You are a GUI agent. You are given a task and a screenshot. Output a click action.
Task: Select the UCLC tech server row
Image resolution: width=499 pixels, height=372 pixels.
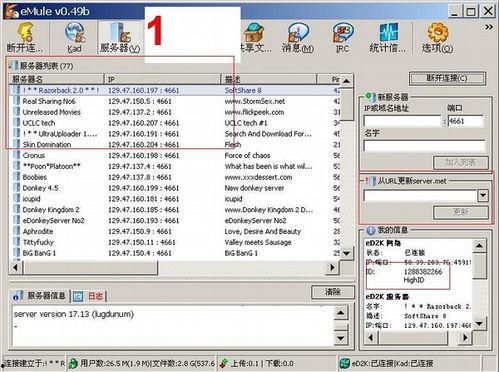pos(175,123)
